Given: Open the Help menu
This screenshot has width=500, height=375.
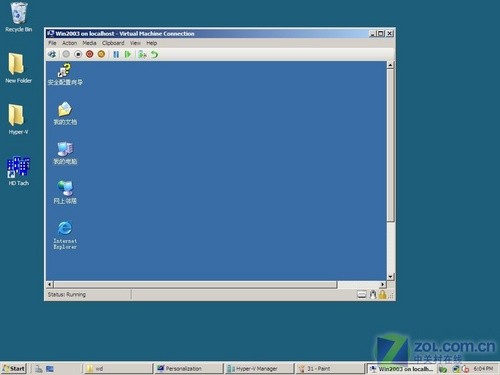Looking at the screenshot, I should click(x=151, y=43).
